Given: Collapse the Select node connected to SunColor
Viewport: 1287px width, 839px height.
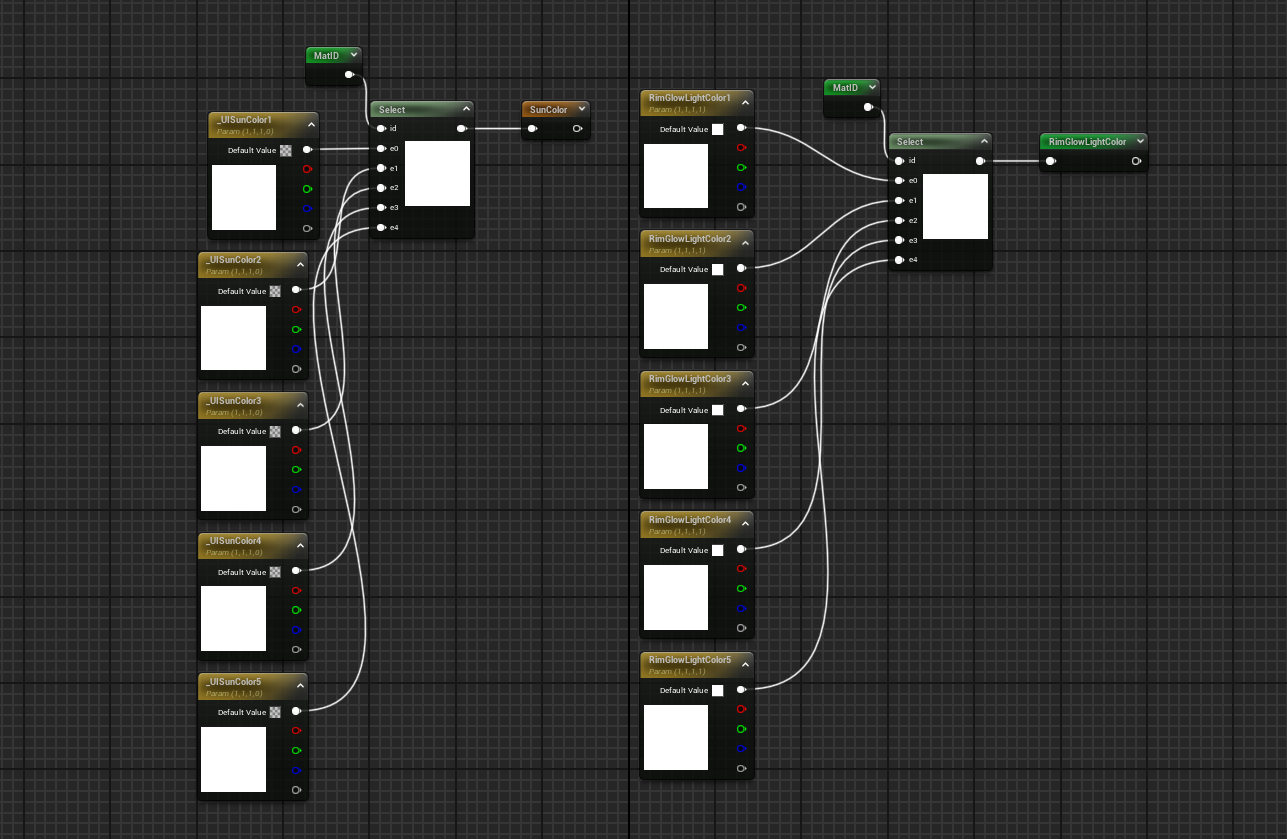Looking at the screenshot, I should 465,110.
